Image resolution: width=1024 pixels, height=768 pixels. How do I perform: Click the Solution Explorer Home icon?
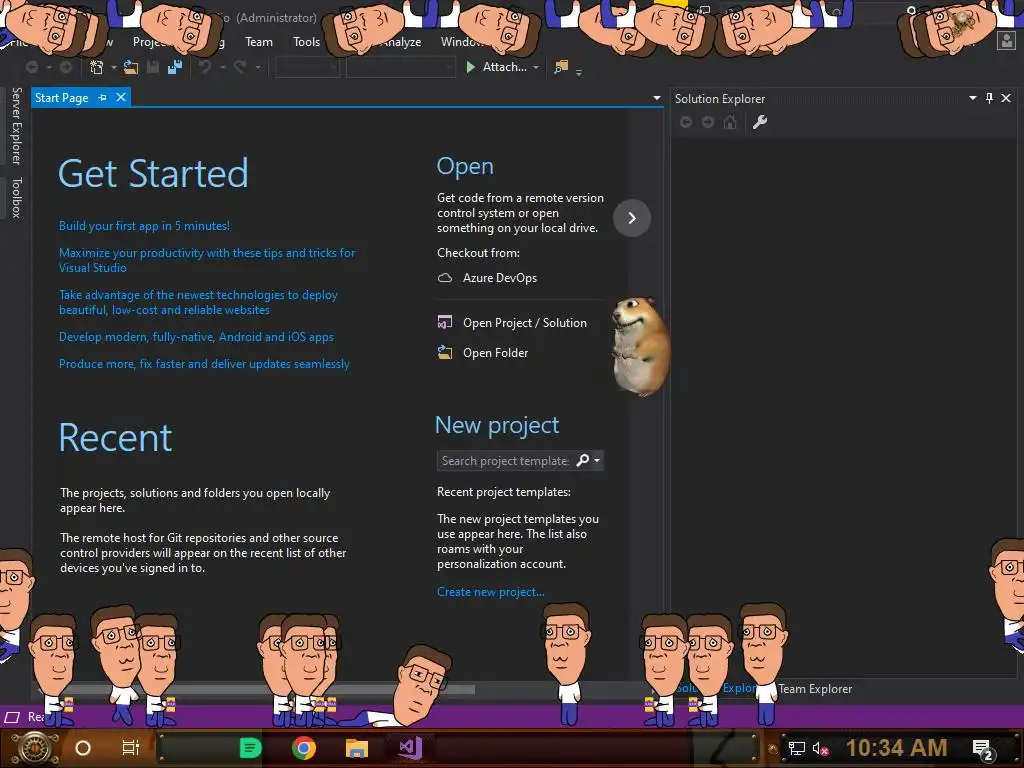[730, 122]
